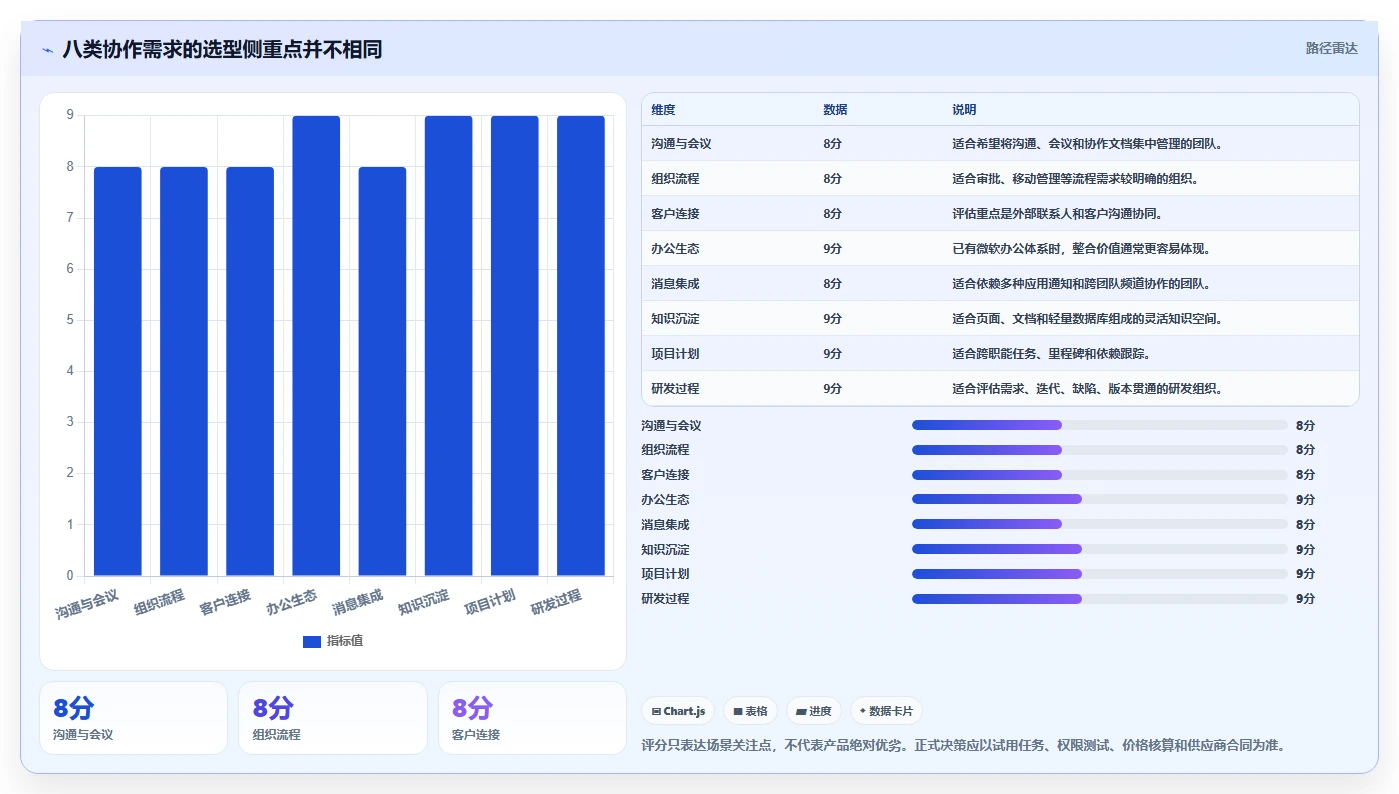
Task: Click the lightning icon beside the page title
Action: pyautogui.click(x=47, y=50)
